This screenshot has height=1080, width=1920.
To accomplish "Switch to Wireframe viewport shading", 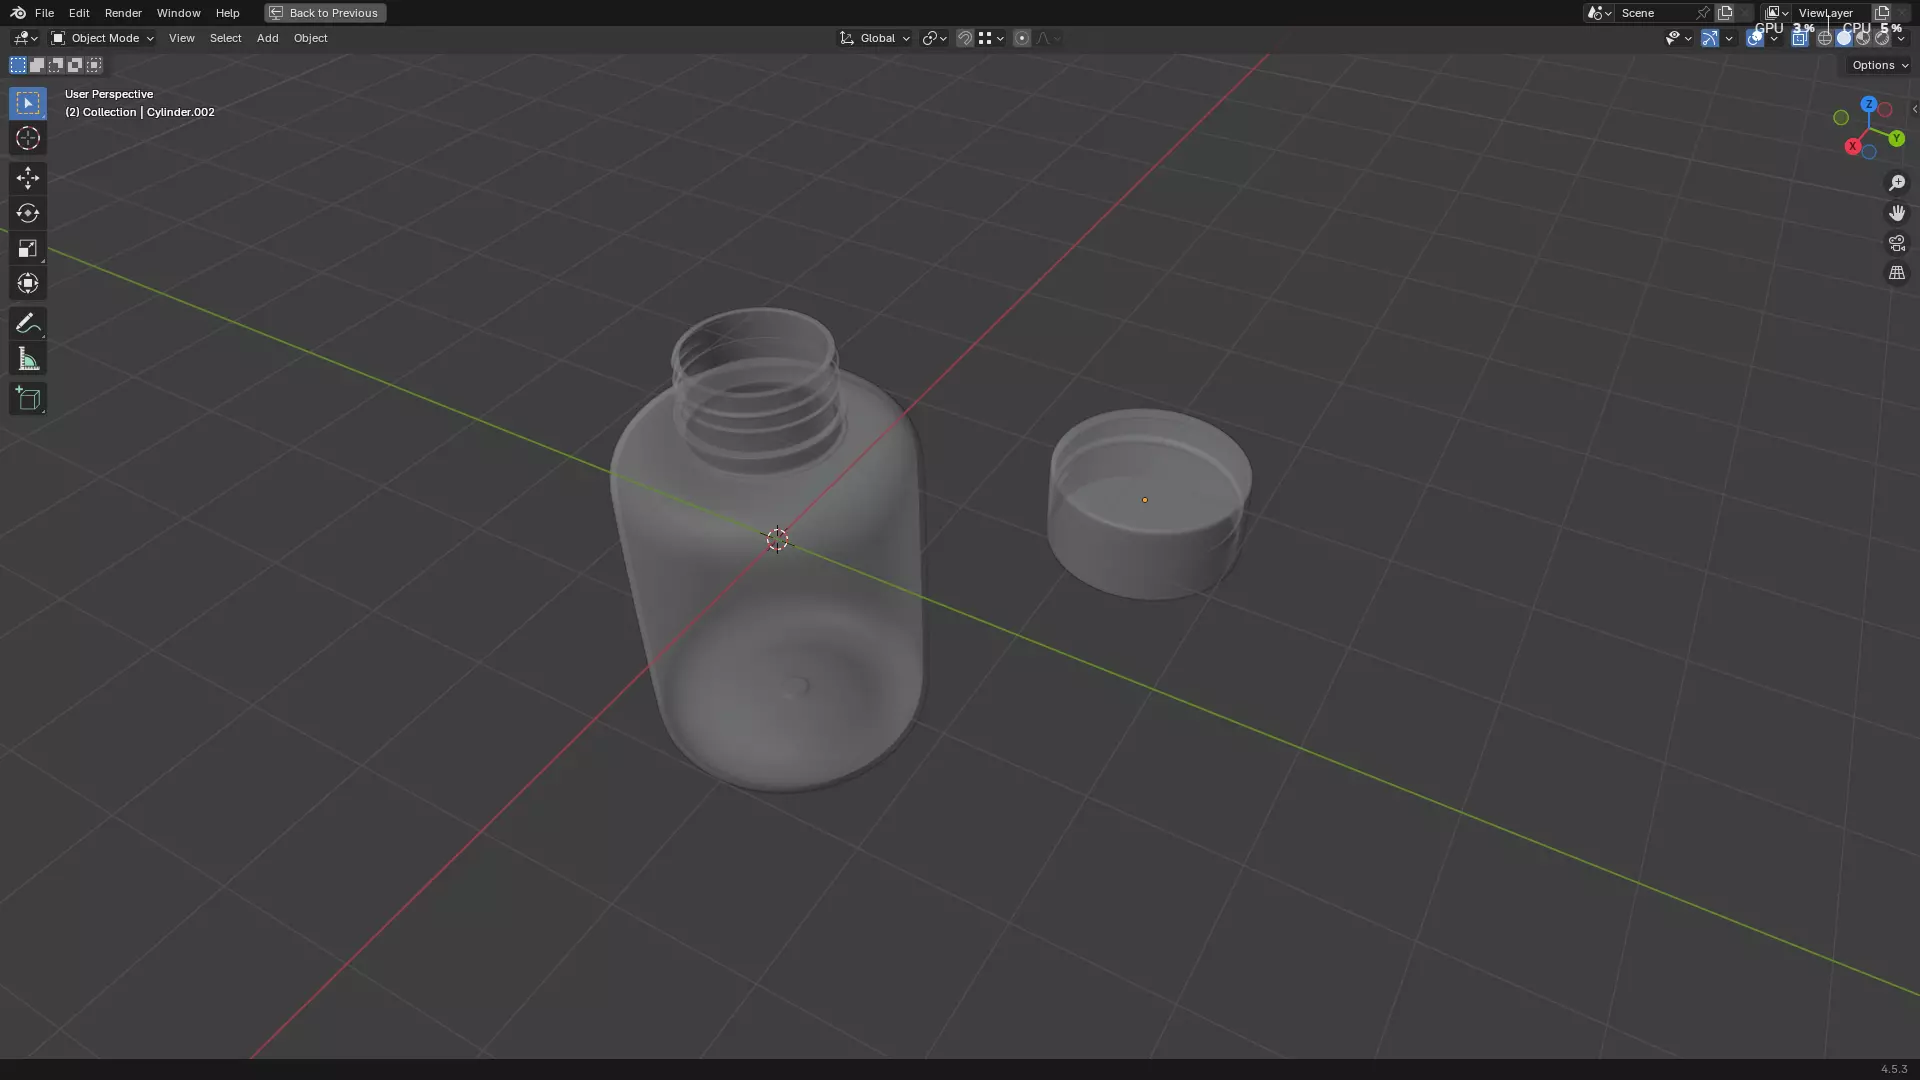I will [x=1825, y=38].
